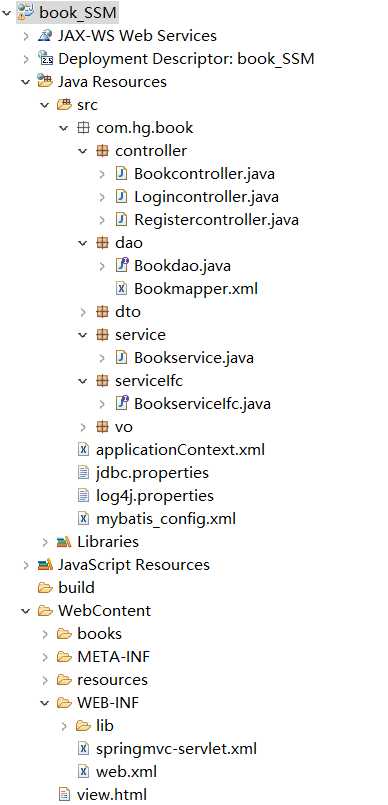The height and width of the screenshot is (805, 388).
Task: Select log4j.properties file name
Action: point(154,495)
